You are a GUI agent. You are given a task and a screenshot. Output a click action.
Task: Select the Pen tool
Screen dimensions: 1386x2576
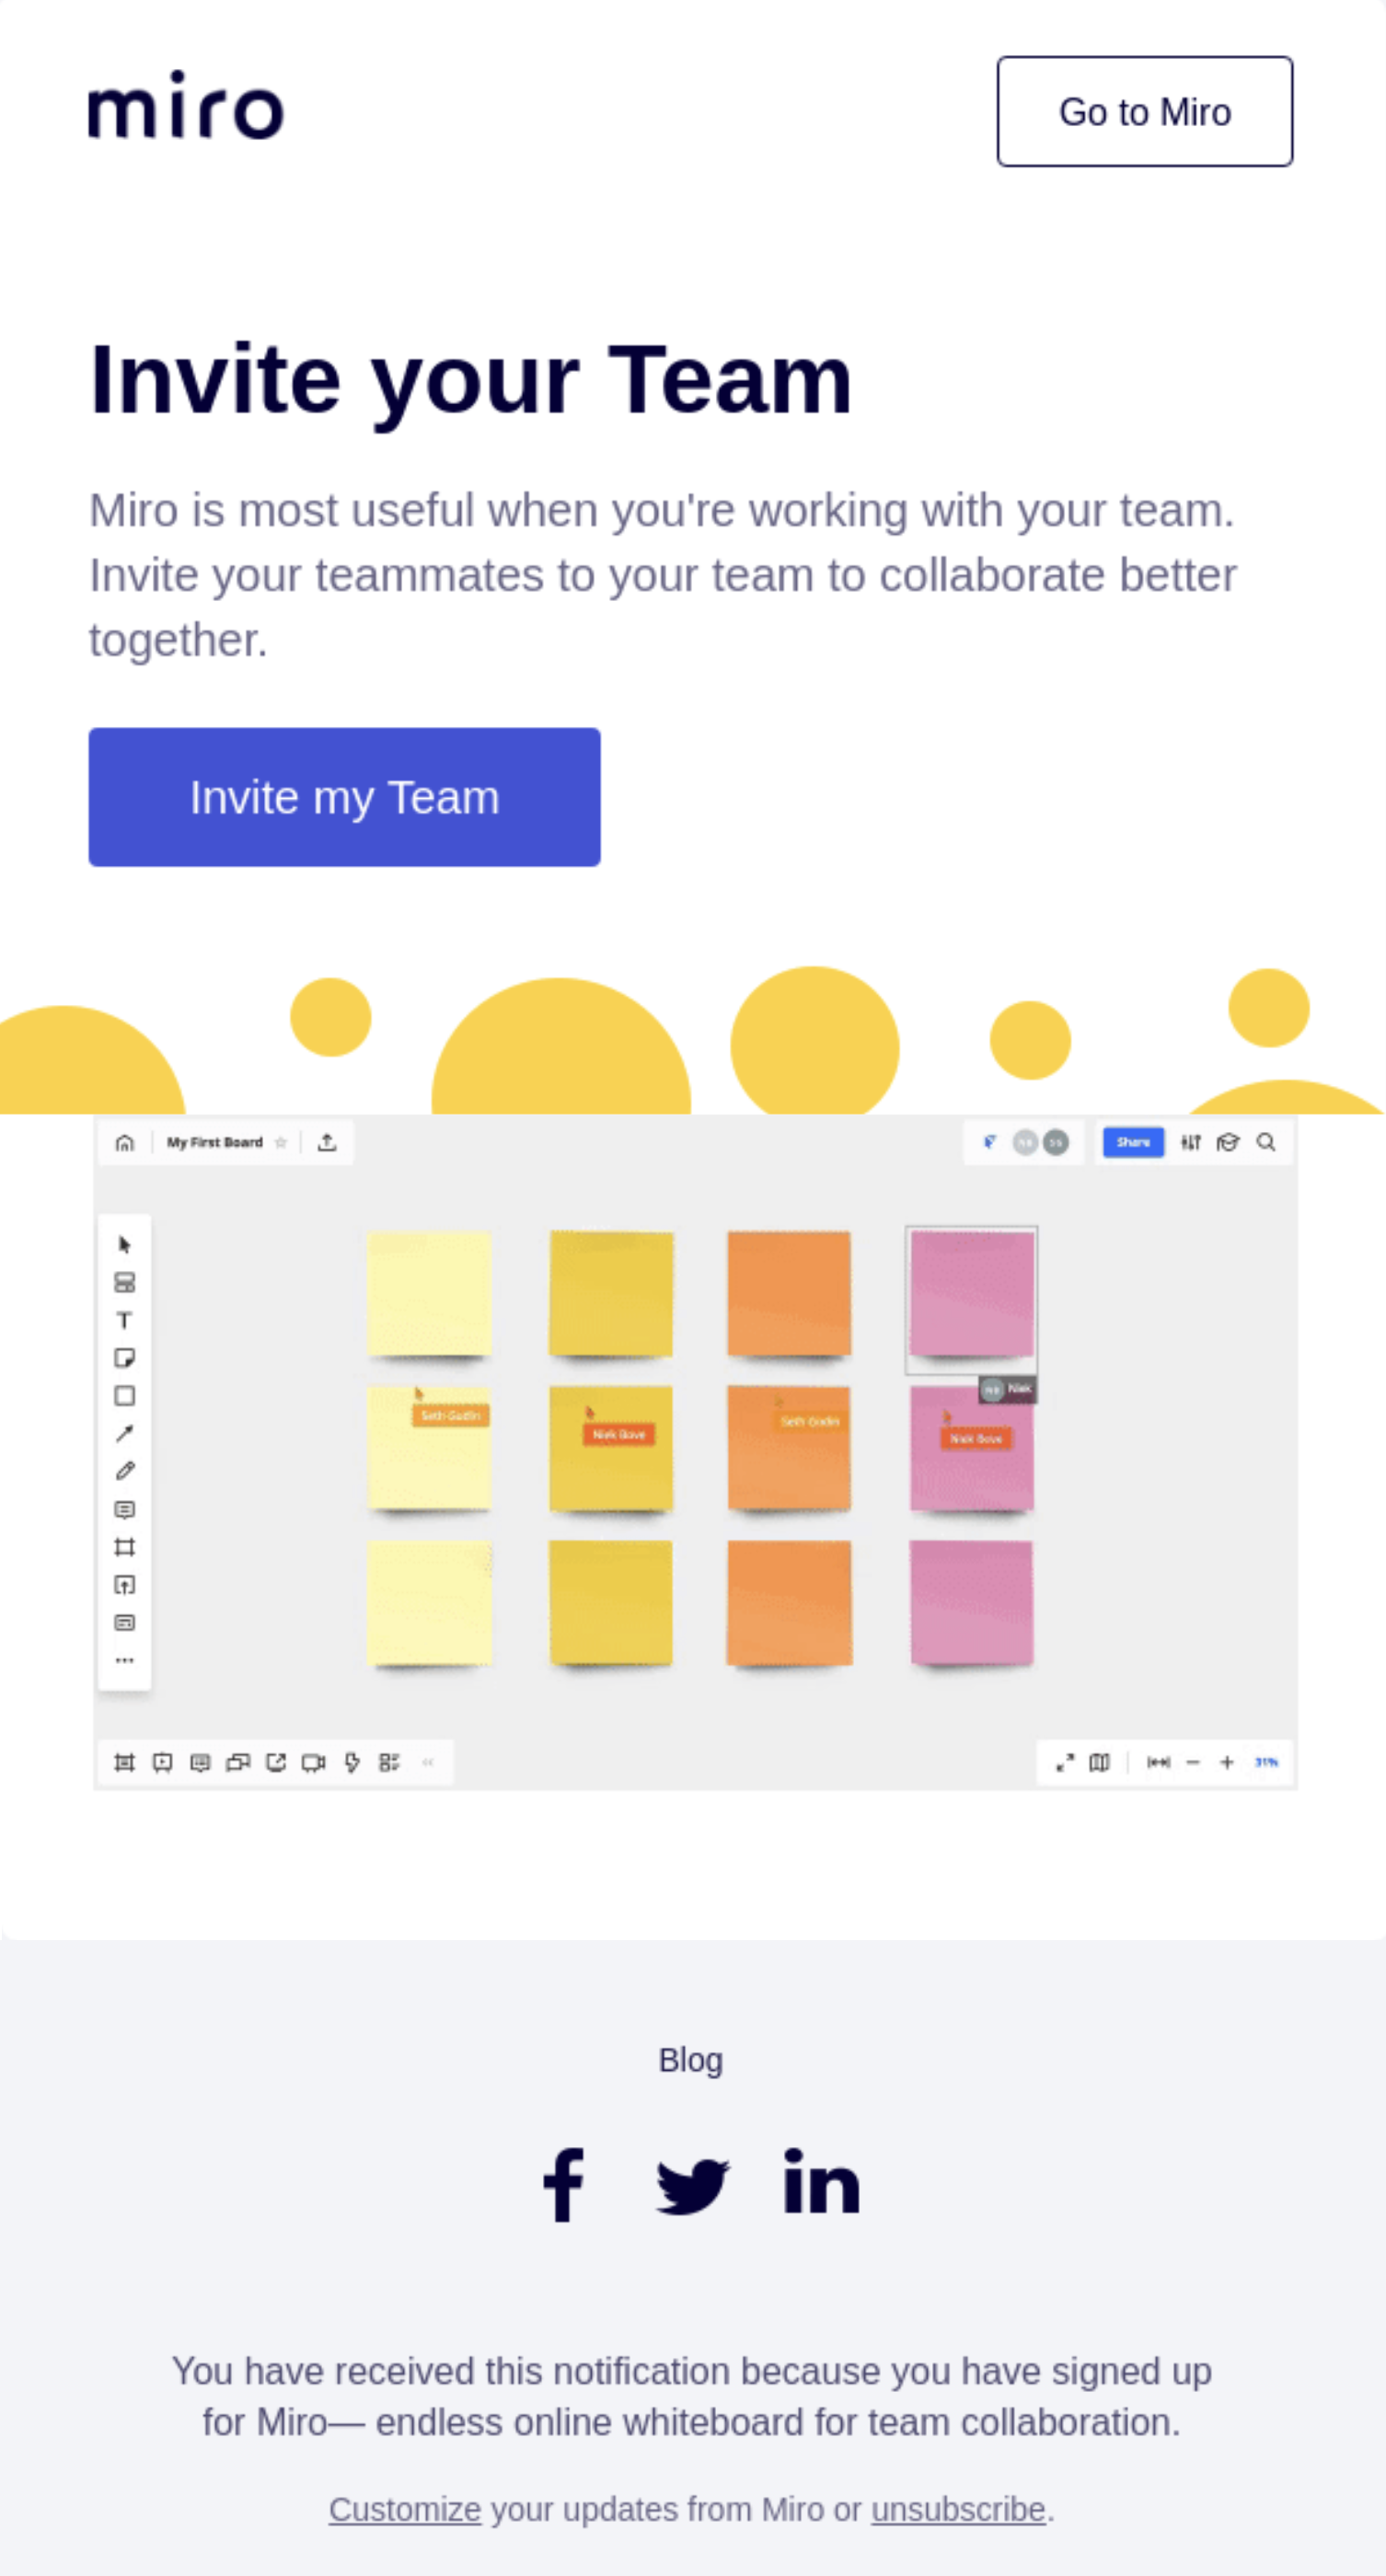pyautogui.click(x=125, y=1466)
